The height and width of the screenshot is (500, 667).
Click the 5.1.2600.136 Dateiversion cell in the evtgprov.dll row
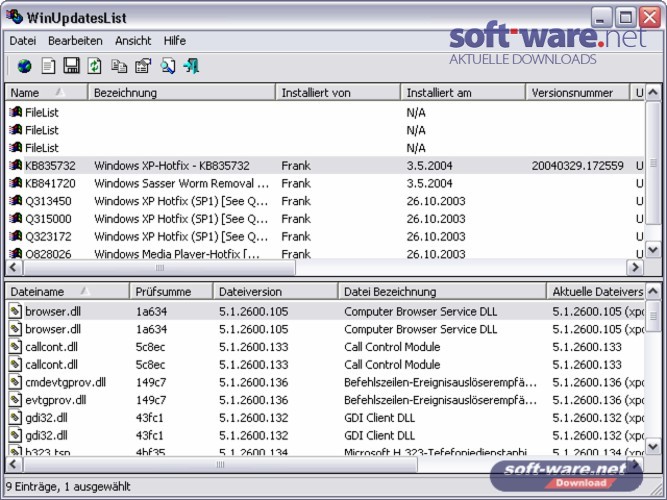254,400
